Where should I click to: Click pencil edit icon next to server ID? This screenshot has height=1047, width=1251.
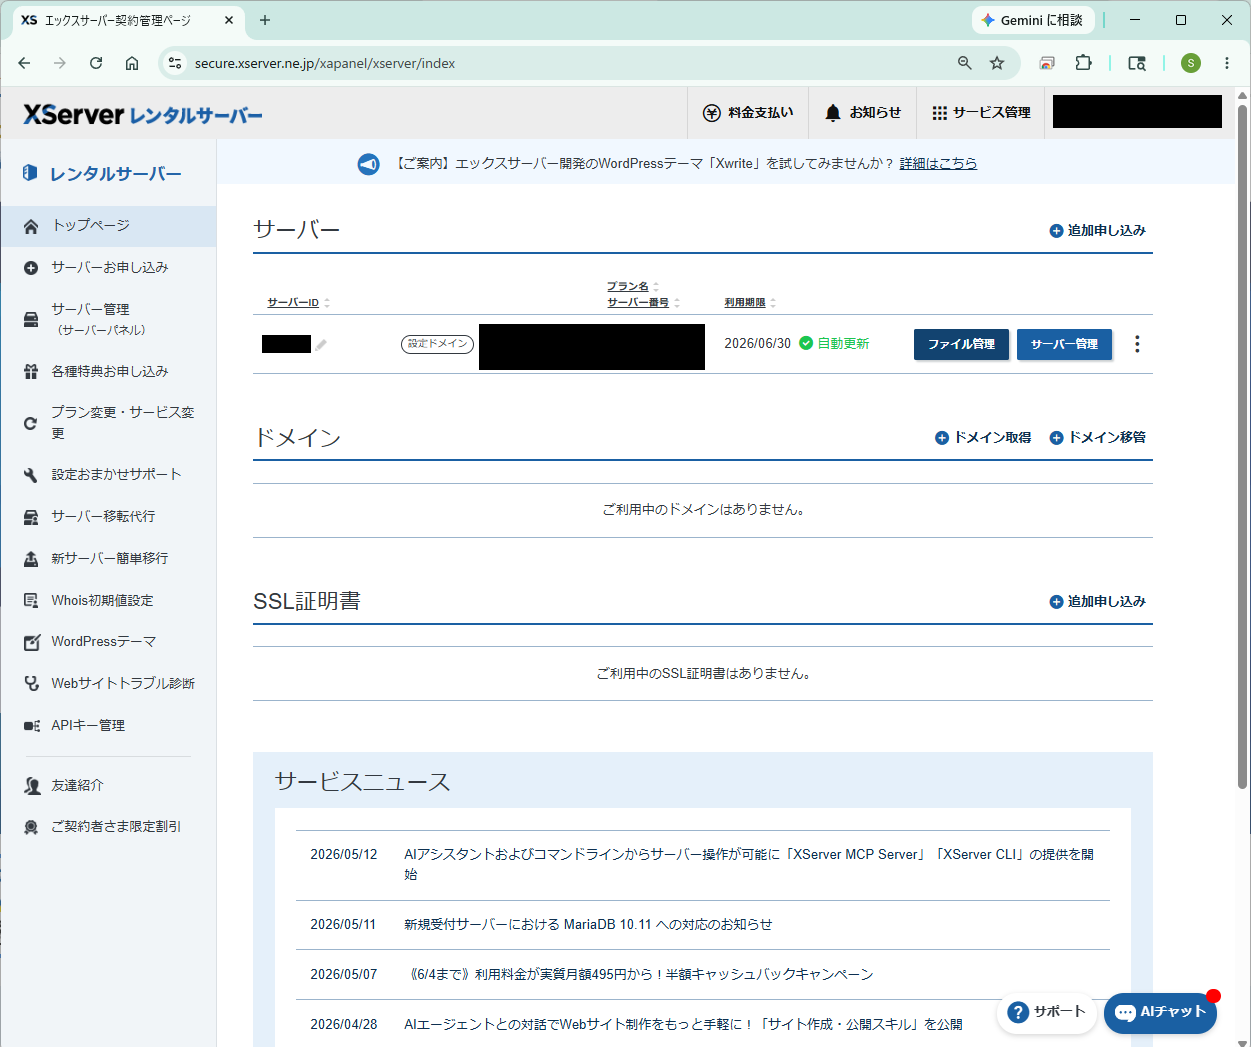coord(321,344)
